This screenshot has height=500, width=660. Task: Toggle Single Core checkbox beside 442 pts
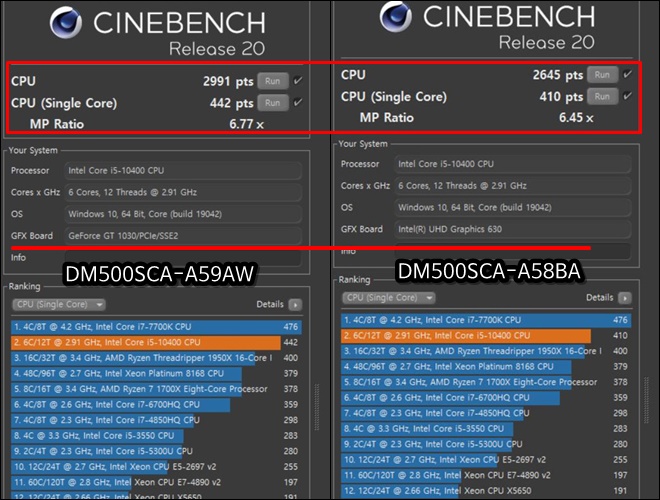(x=298, y=102)
